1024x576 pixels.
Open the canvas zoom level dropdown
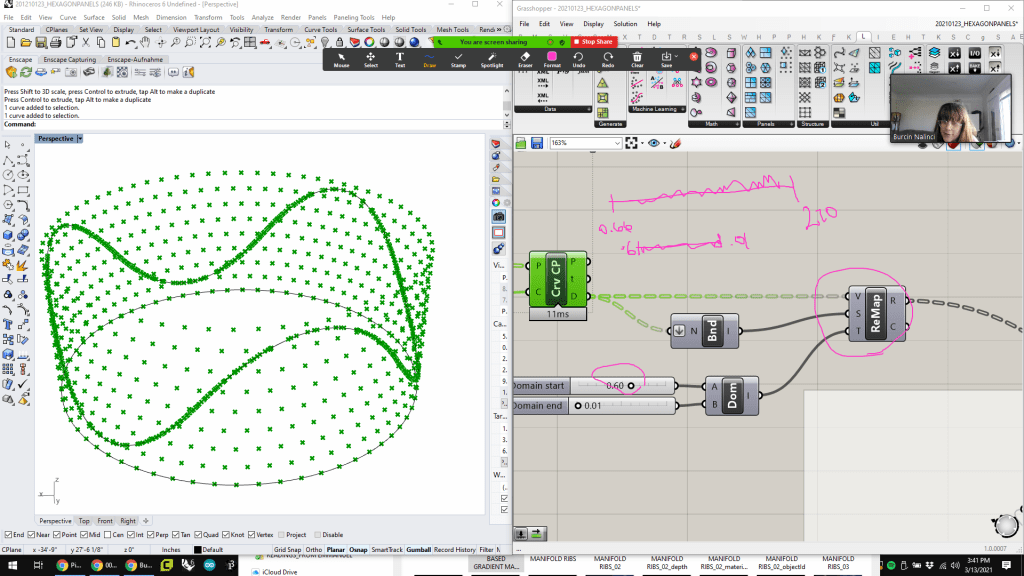click(616, 143)
